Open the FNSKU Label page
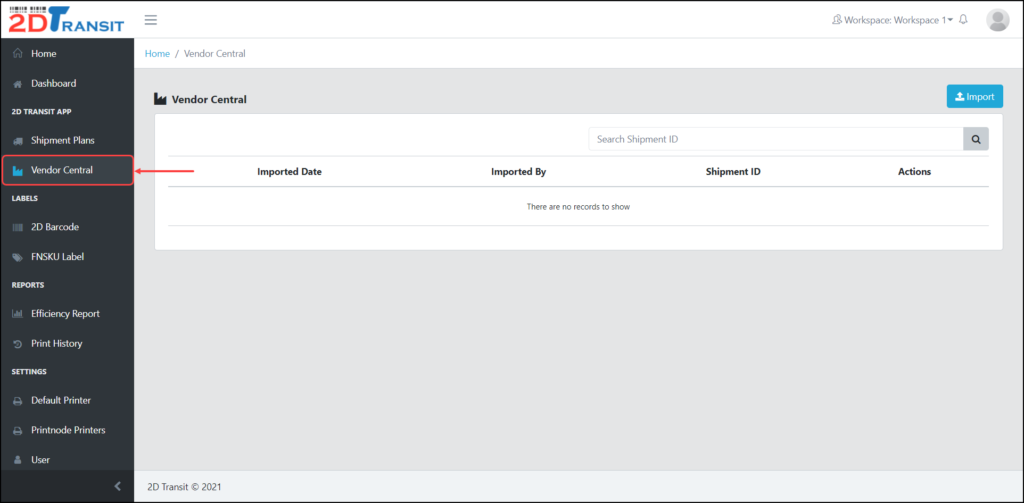 pyautogui.click(x=67, y=257)
